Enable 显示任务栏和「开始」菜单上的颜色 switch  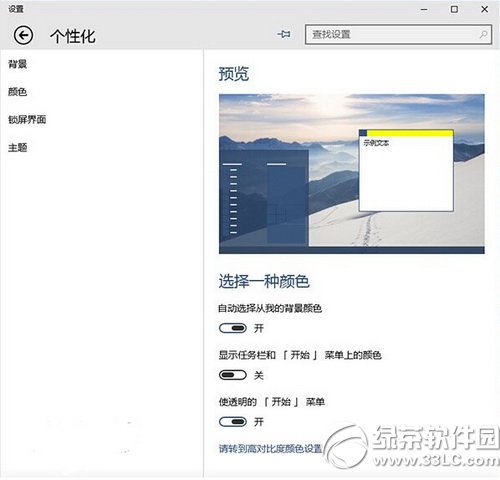pyautogui.click(x=233, y=375)
